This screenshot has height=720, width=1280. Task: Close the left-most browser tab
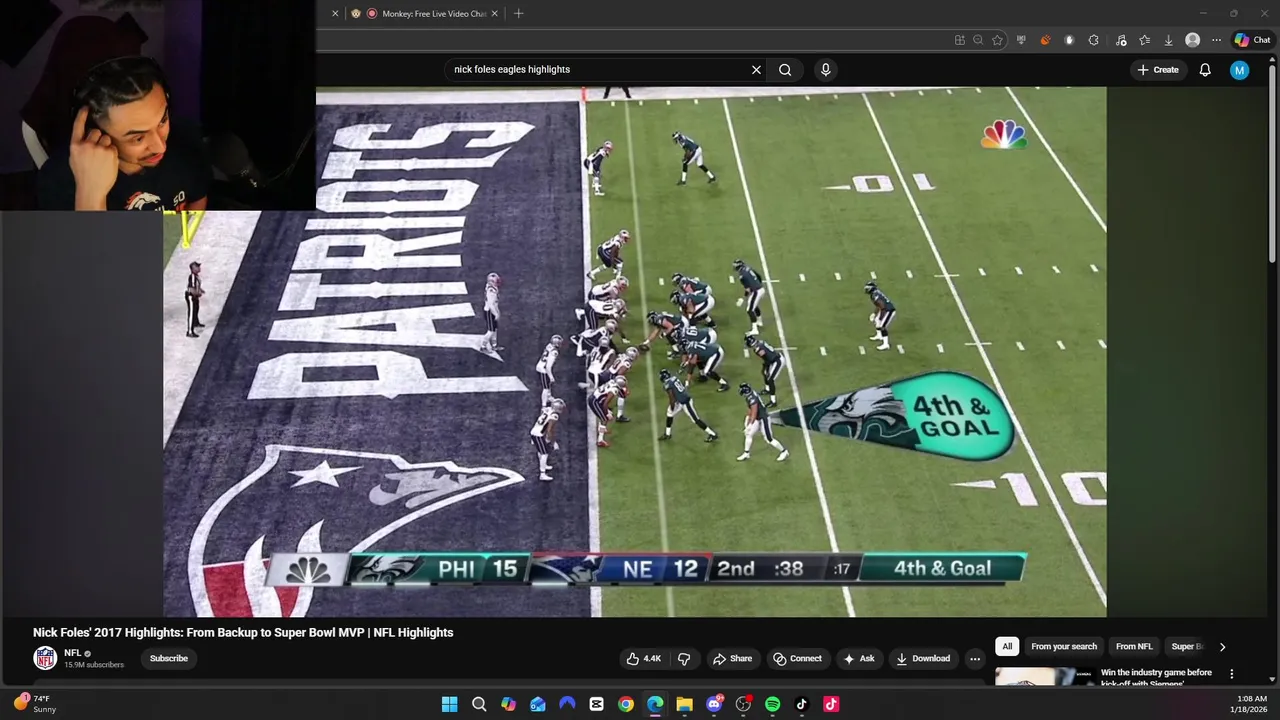point(335,14)
